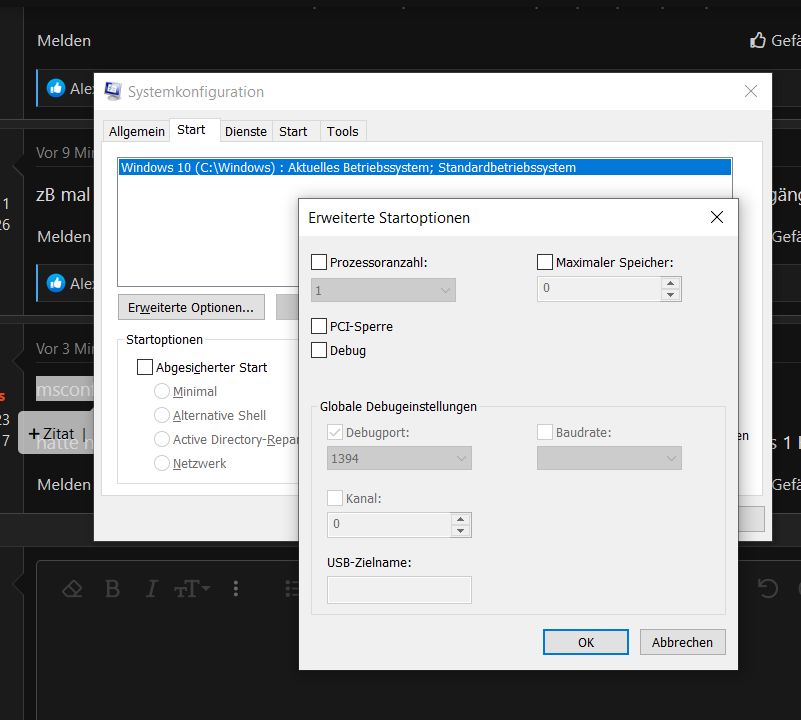Click the +Zitat quote button
The width and height of the screenshot is (801, 720).
52,433
